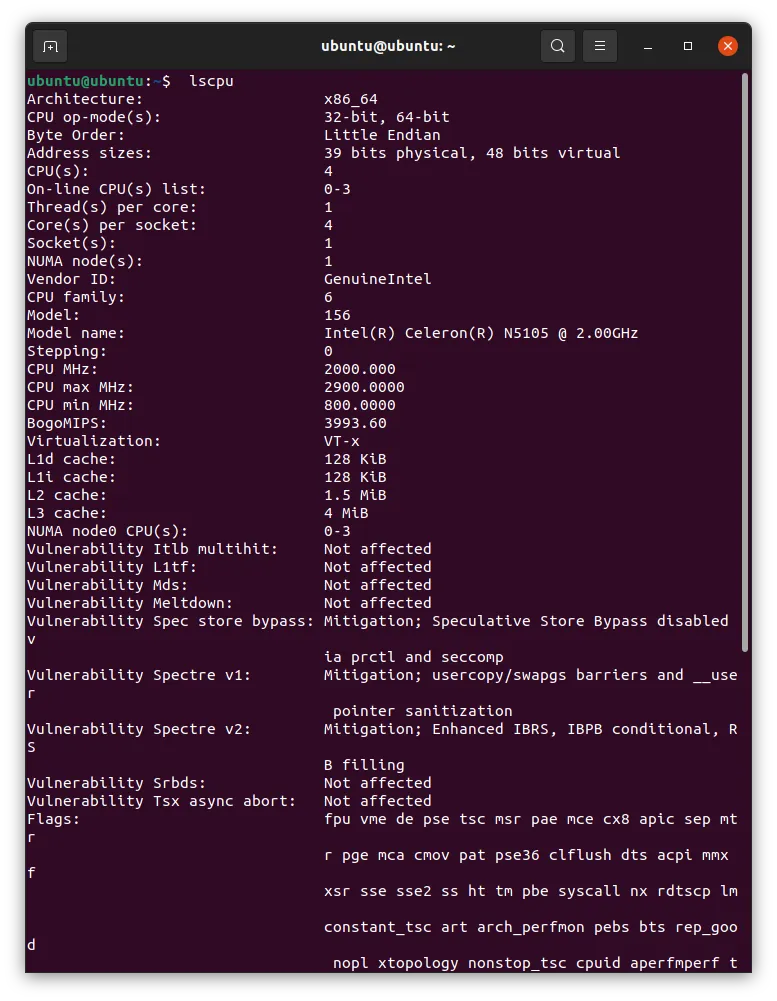Minimize the terminal window
The image size is (777, 1001).
click(x=647, y=46)
